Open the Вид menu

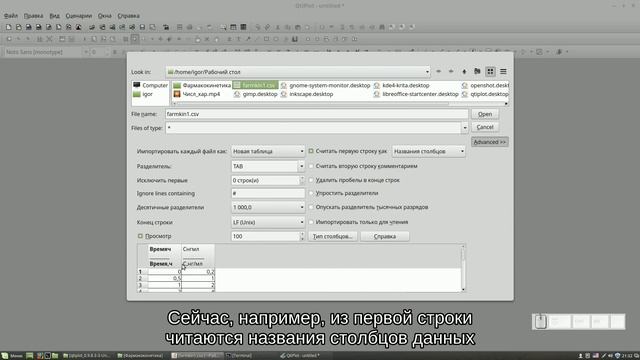point(54,16)
